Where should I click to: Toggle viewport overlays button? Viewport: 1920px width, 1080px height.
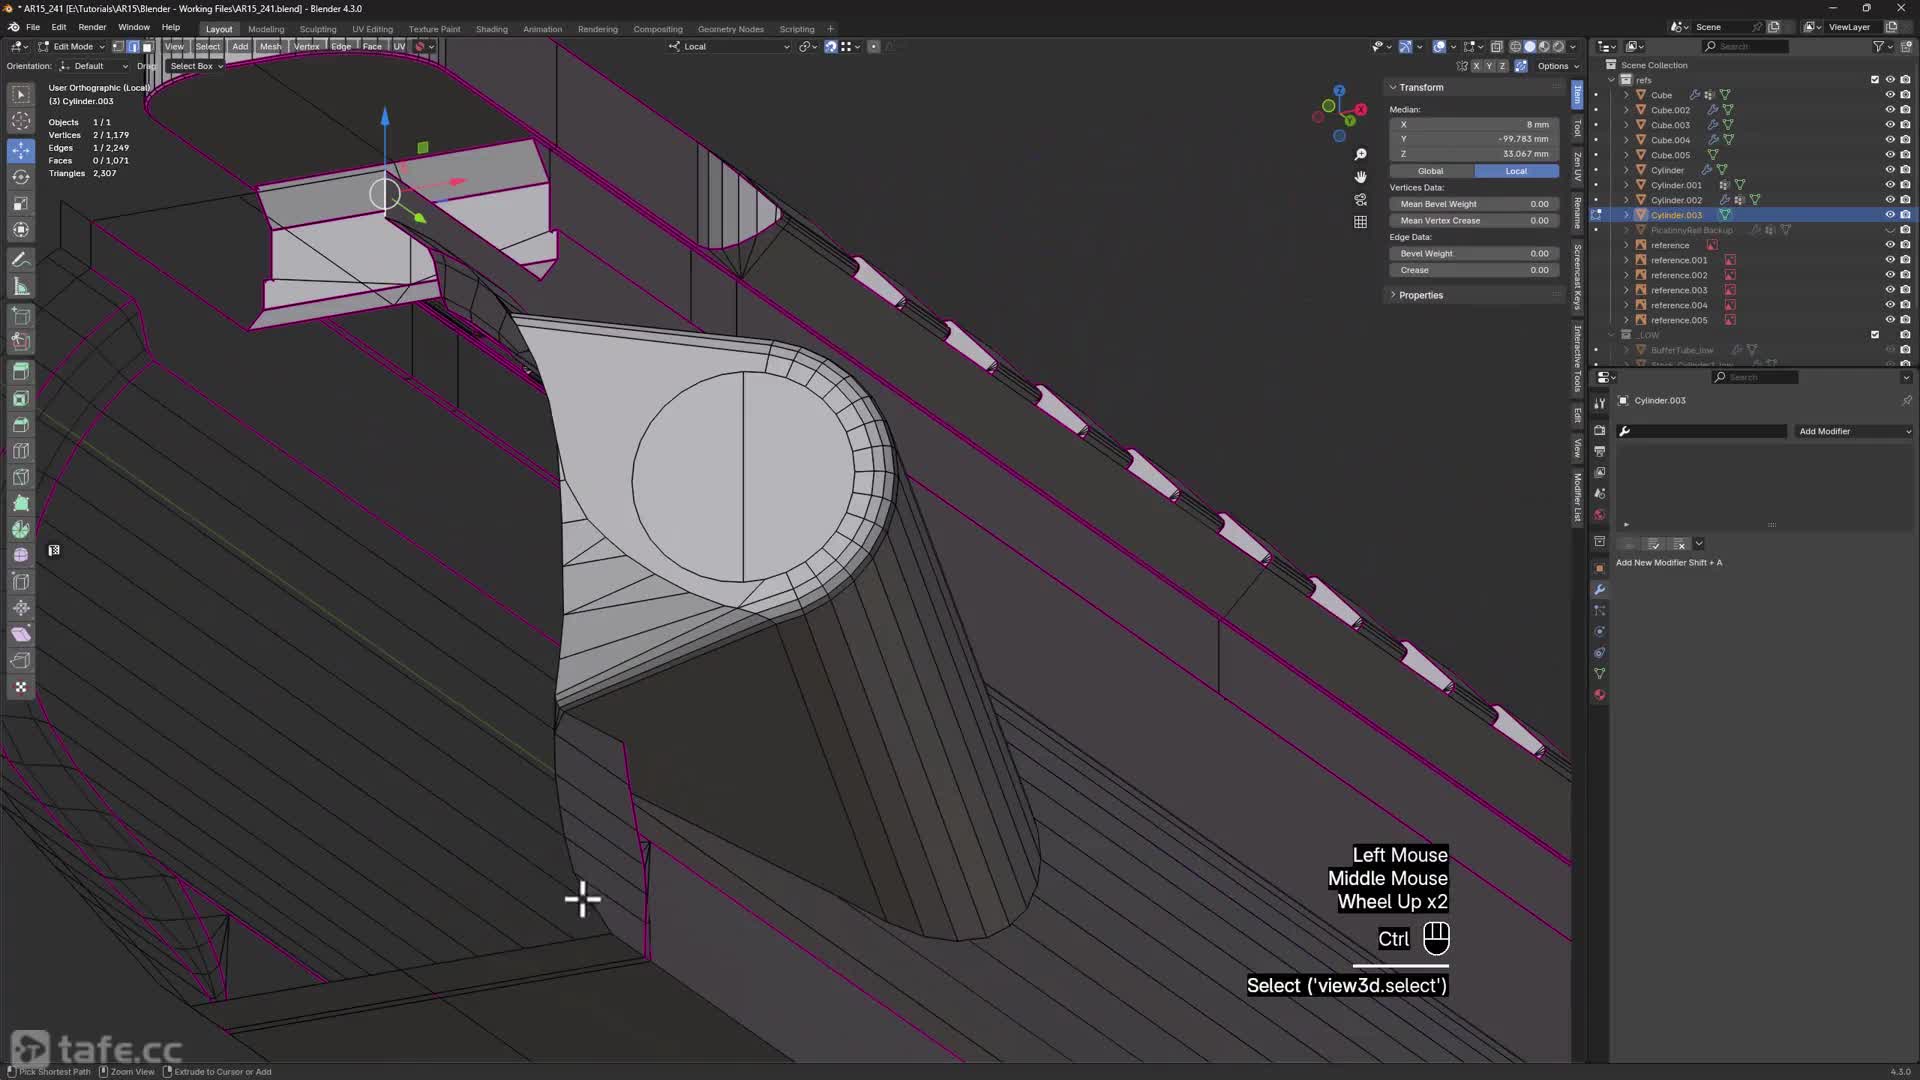pos(1439,47)
